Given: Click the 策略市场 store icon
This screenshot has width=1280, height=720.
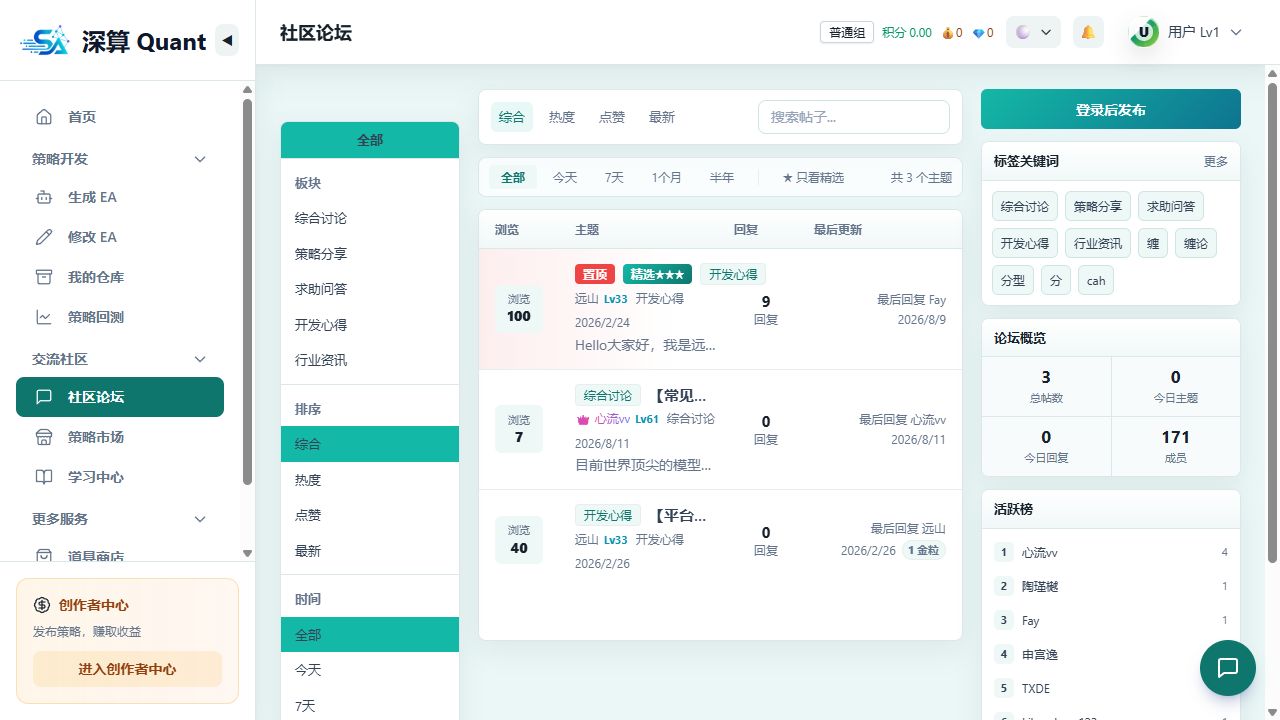Looking at the screenshot, I should coord(44,437).
